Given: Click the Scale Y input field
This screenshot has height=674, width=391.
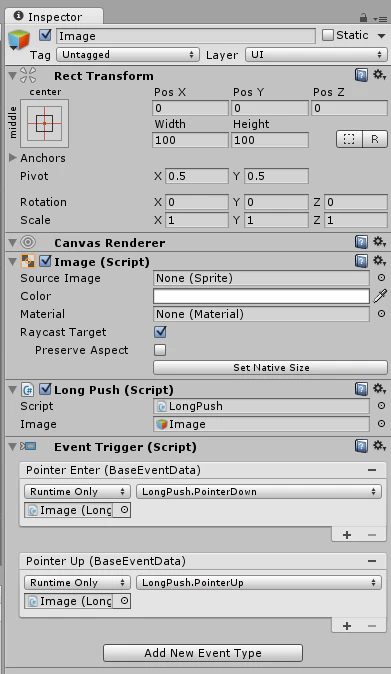Looking at the screenshot, I should tap(276, 220).
